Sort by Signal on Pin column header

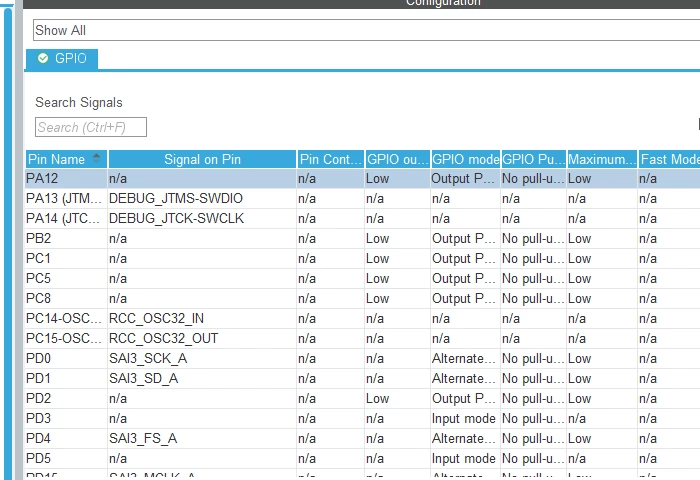(202, 159)
